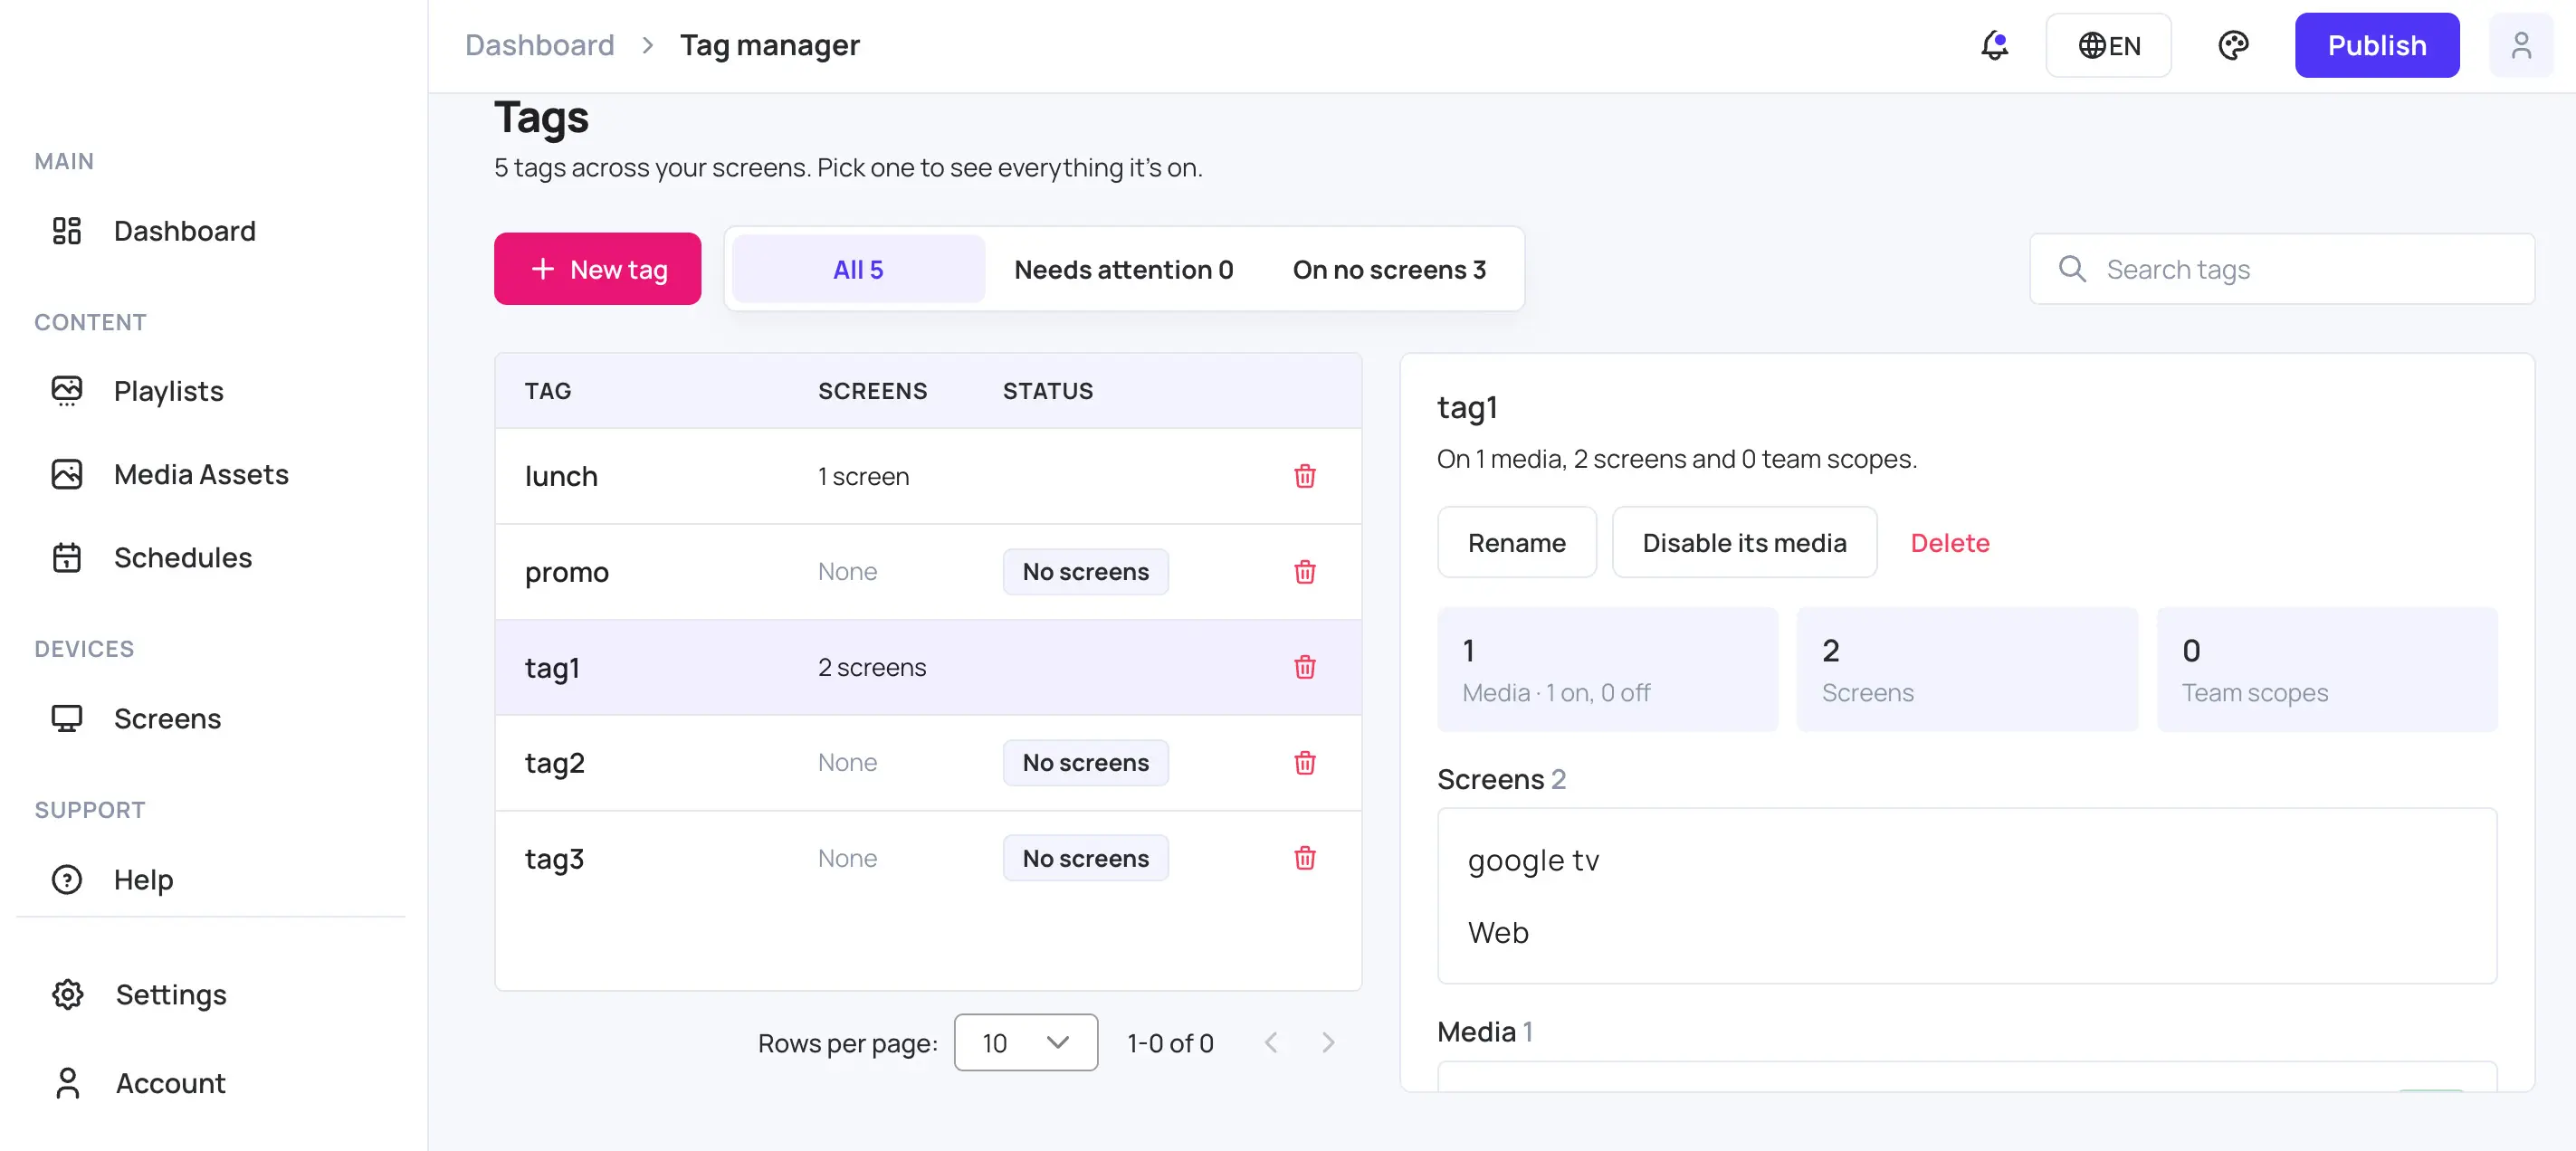The width and height of the screenshot is (2576, 1151).
Task: Click the 2 Screens stat card
Action: click(1966, 669)
